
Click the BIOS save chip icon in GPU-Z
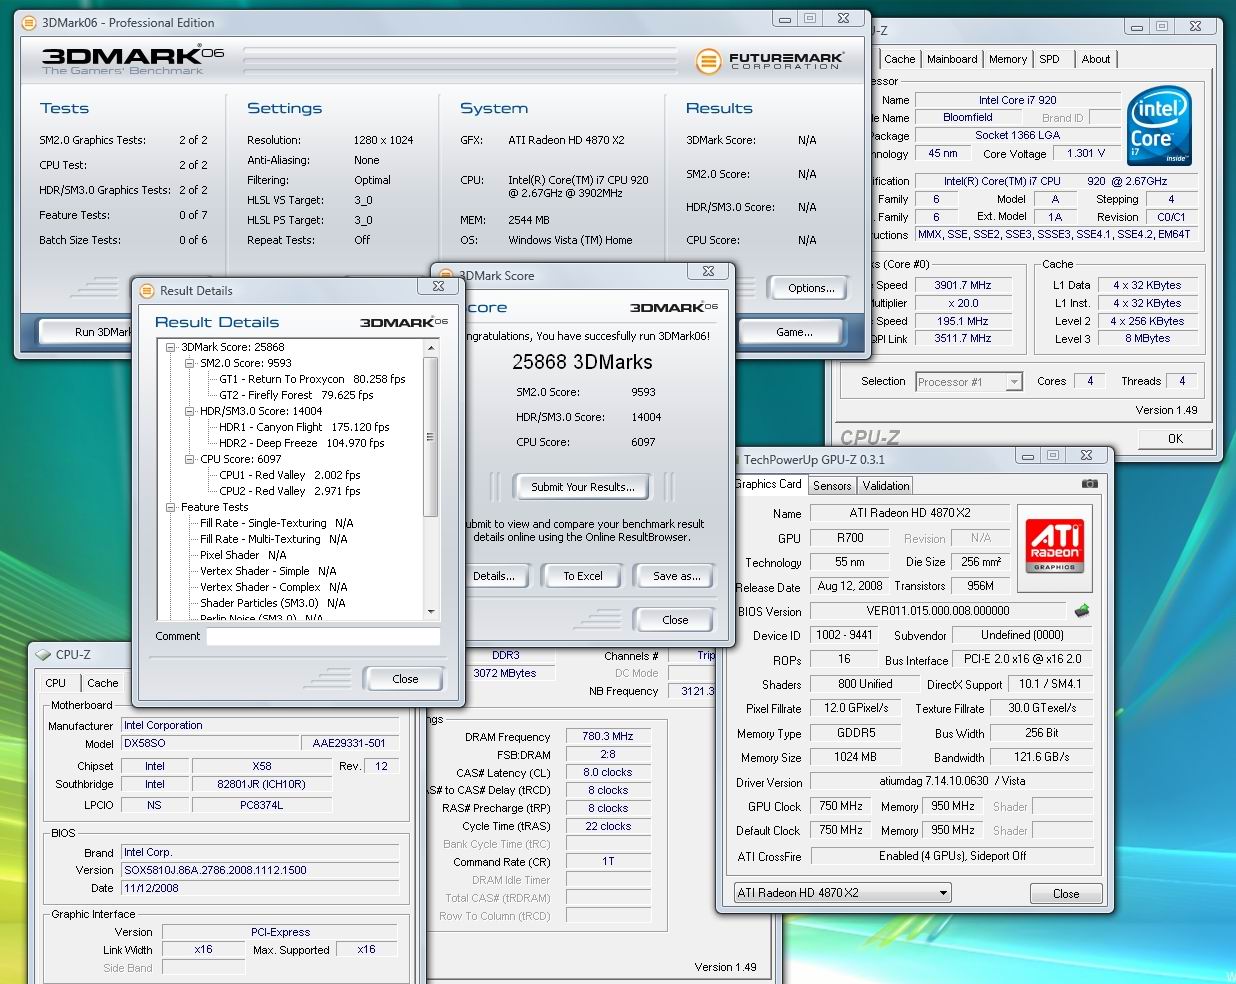point(1082,610)
